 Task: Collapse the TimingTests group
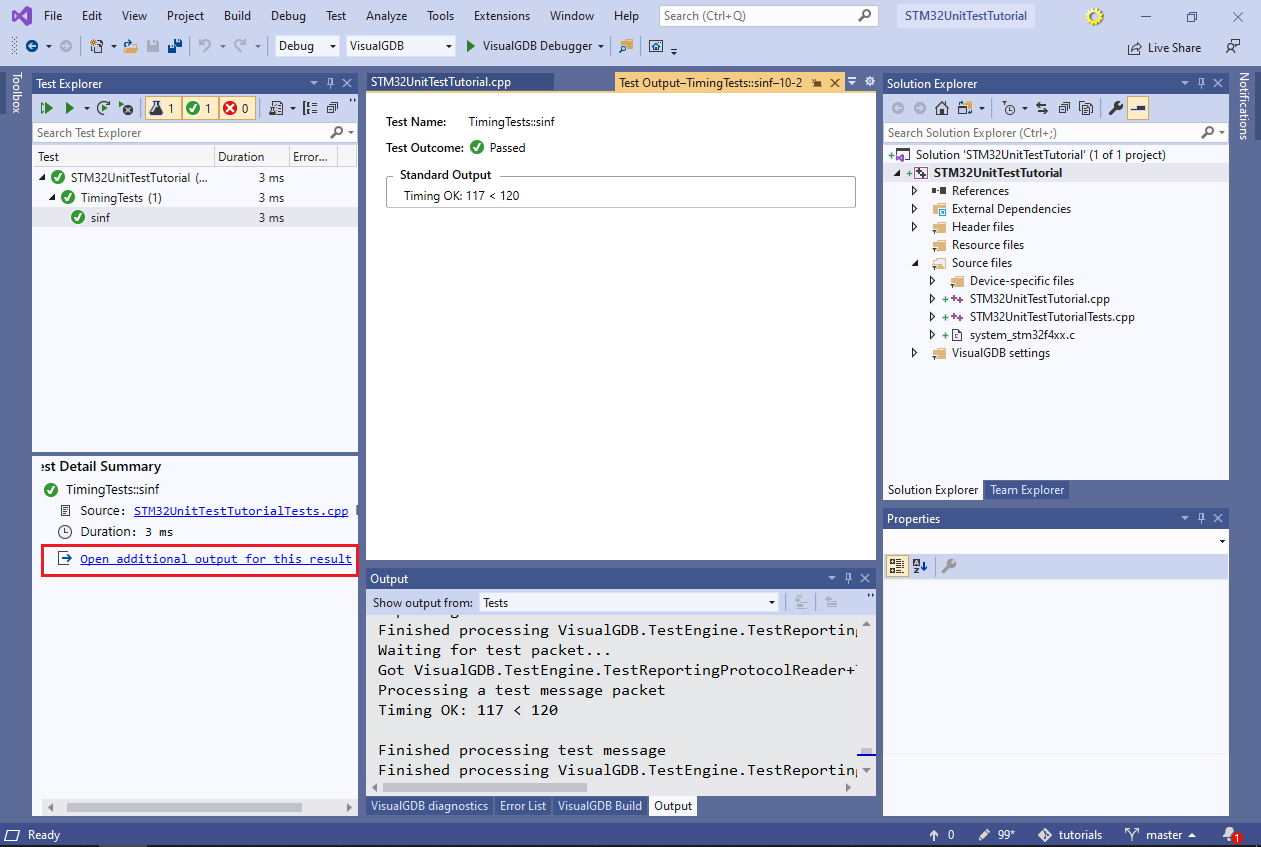point(53,197)
